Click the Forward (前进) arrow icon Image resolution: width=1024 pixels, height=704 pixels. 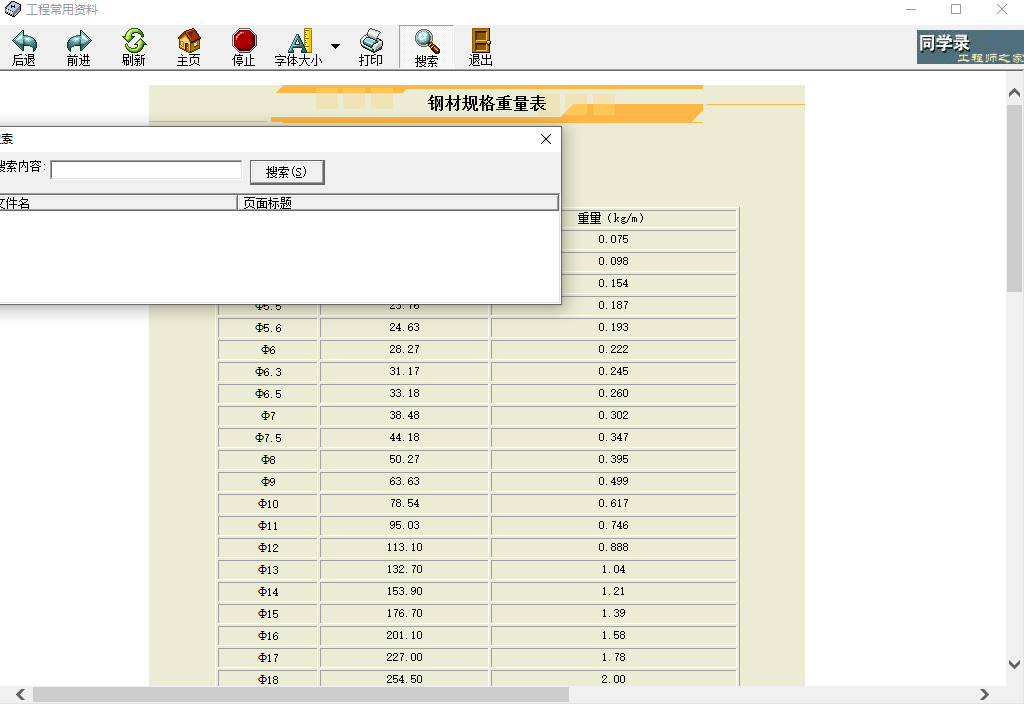pos(78,42)
